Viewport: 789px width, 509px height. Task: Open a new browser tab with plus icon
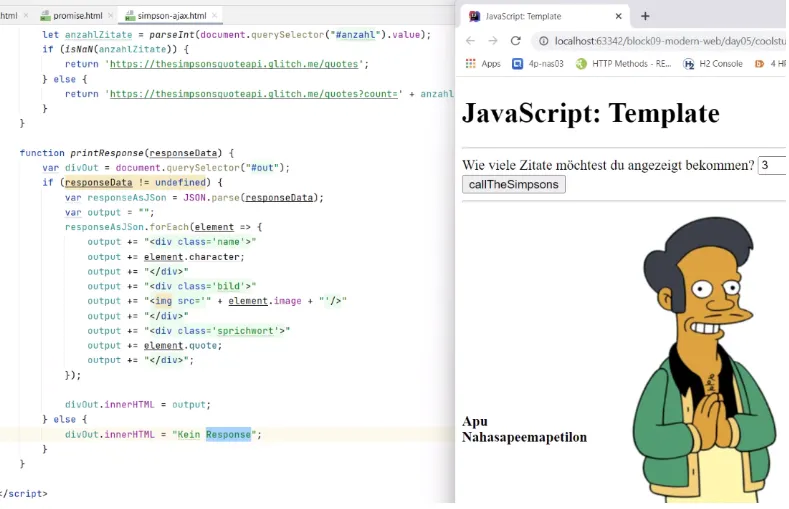point(645,16)
